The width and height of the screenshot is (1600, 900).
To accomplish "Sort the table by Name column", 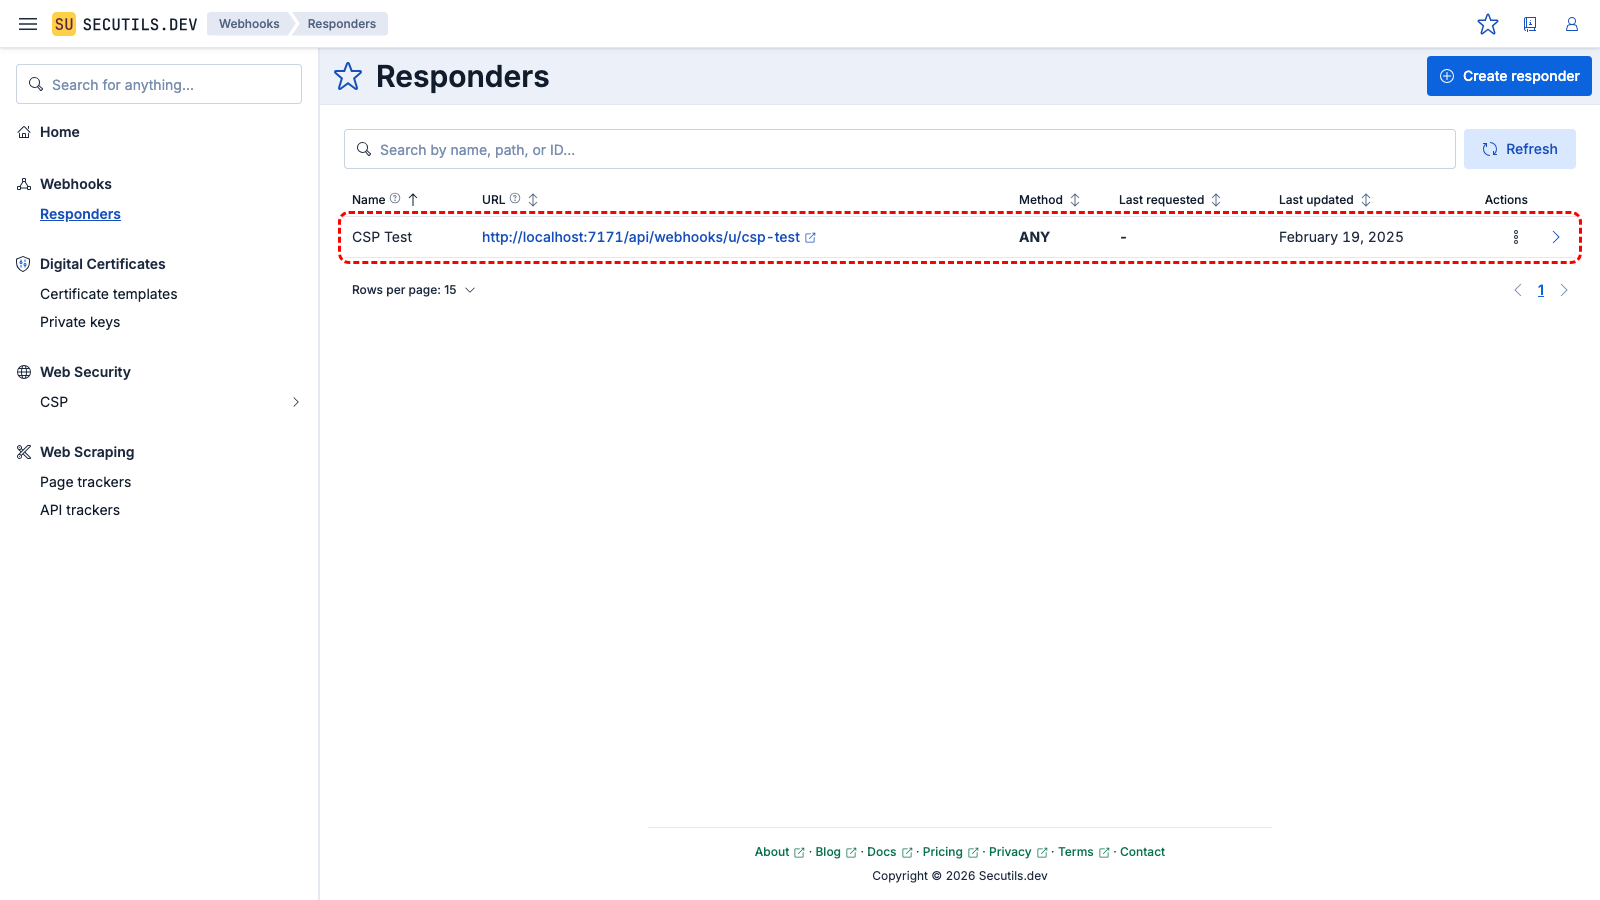I will coord(413,199).
